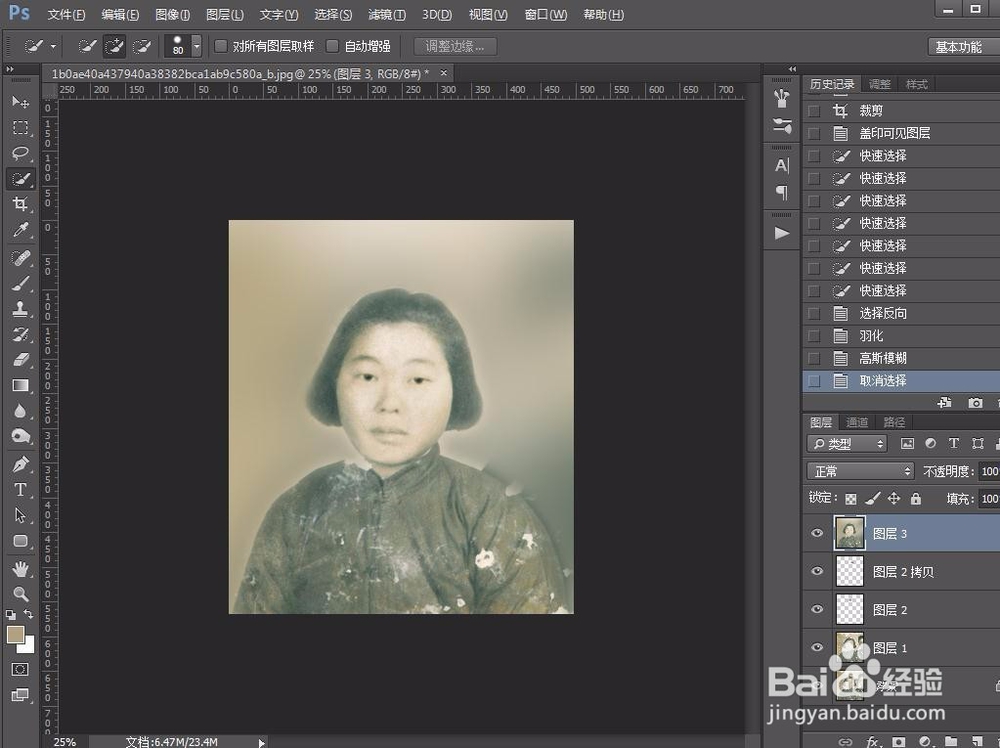The height and width of the screenshot is (748, 1000).
Task: Select the Hand tool
Action: (20, 569)
